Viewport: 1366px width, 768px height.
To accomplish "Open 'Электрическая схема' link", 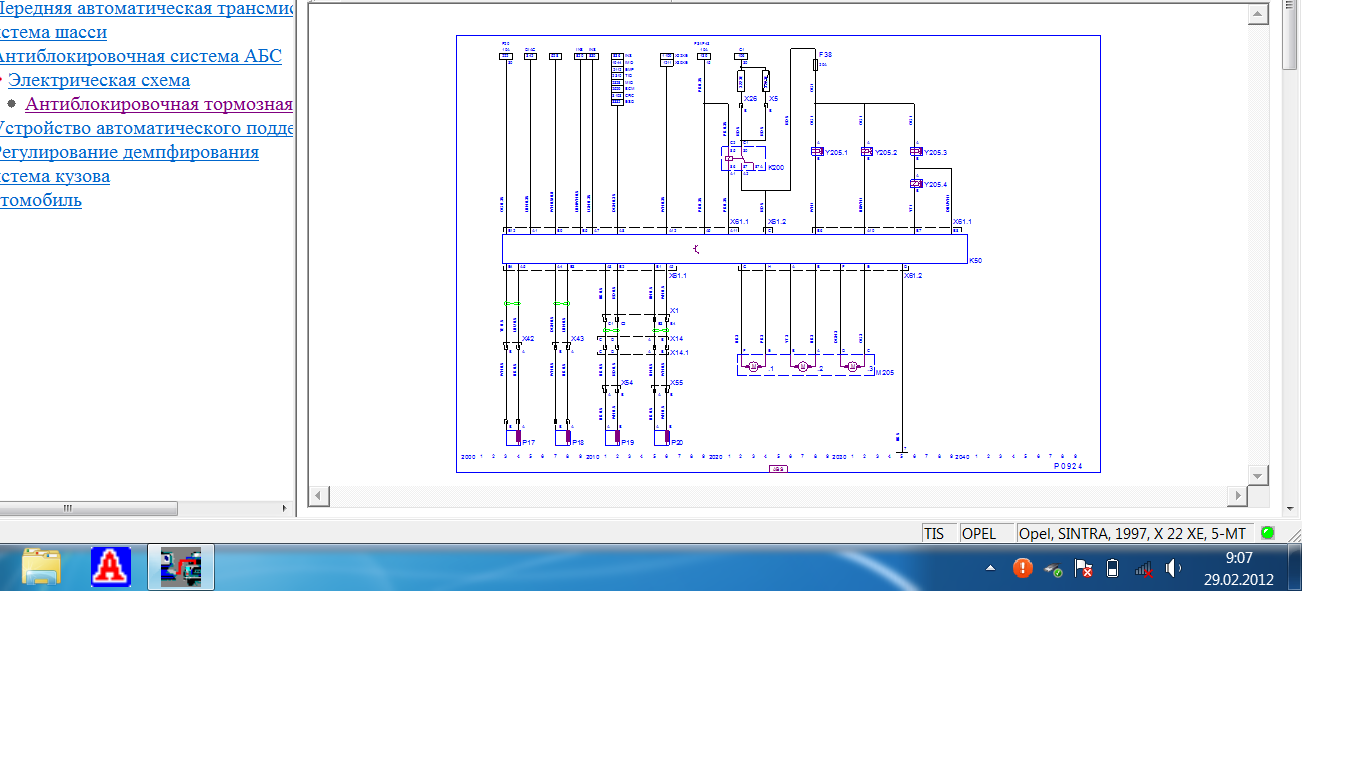I will pyautogui.click(x=99, y=80).
